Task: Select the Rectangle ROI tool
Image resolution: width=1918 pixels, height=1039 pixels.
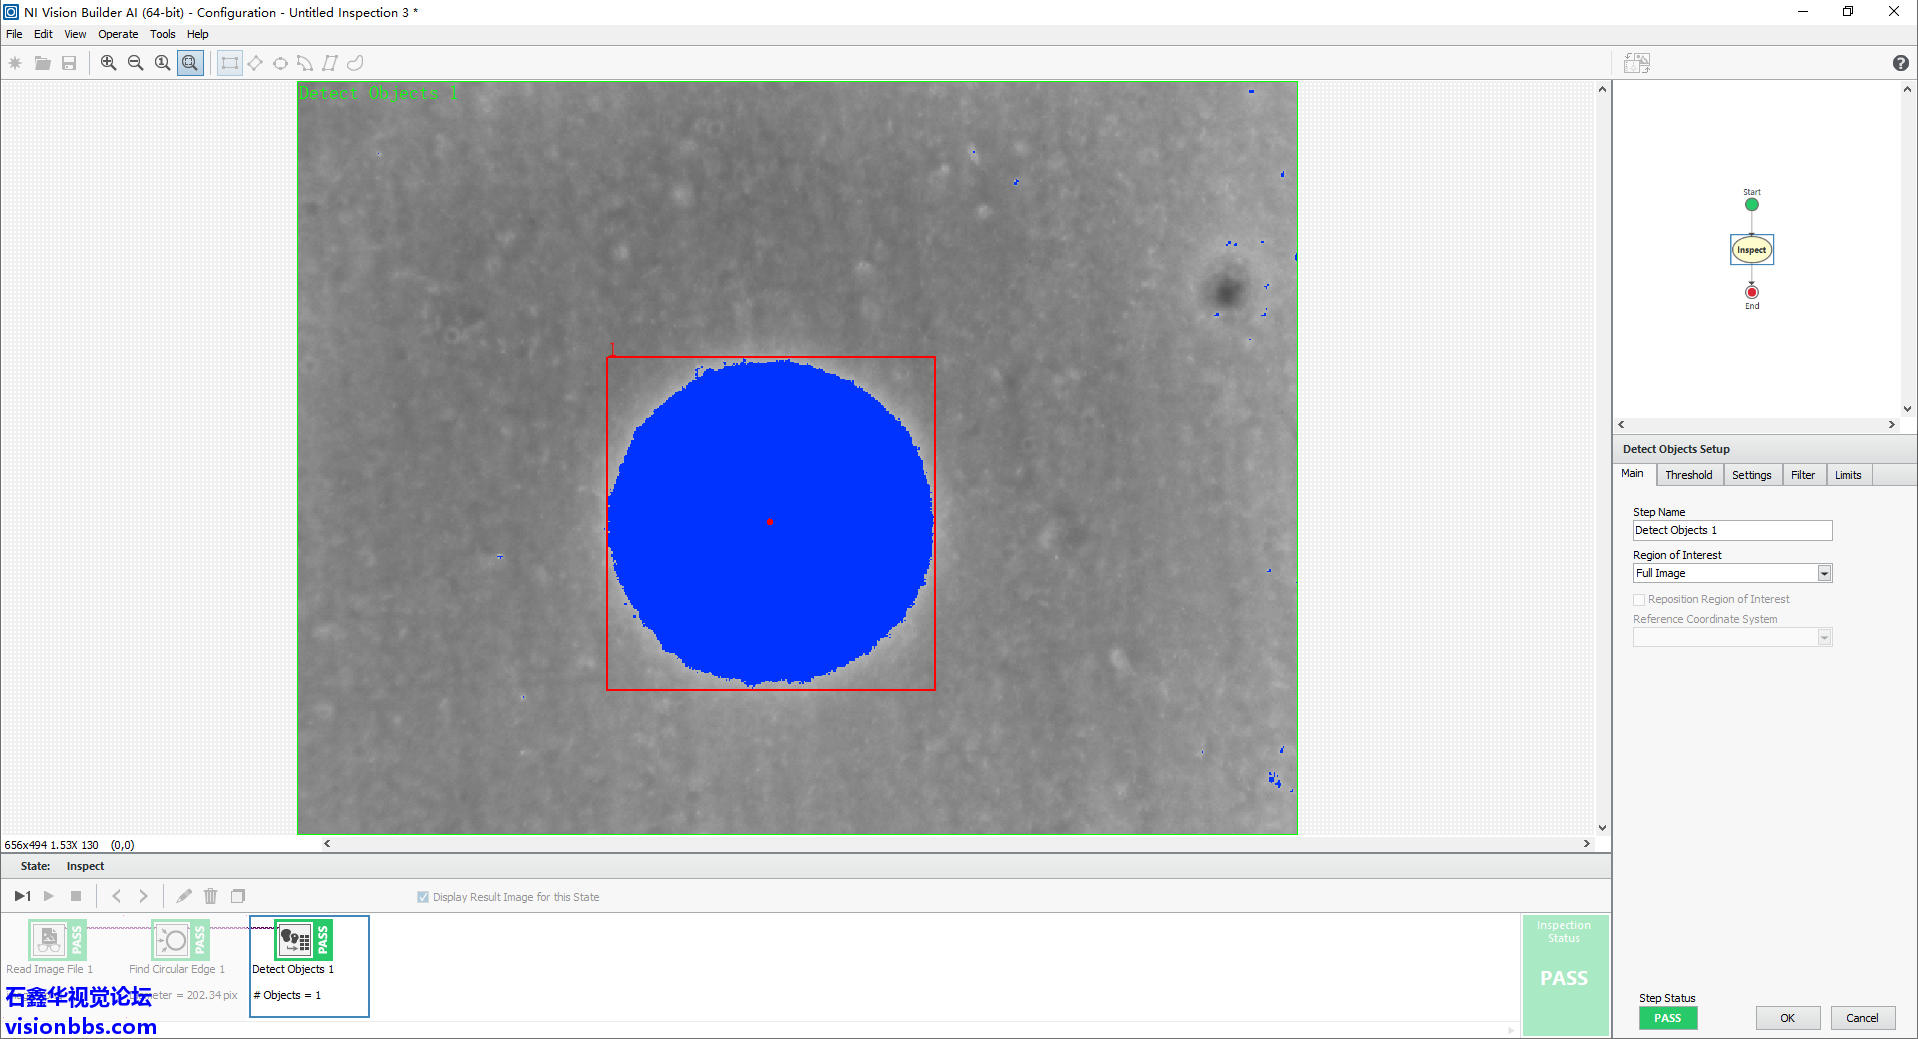Action: pos(230,63)
